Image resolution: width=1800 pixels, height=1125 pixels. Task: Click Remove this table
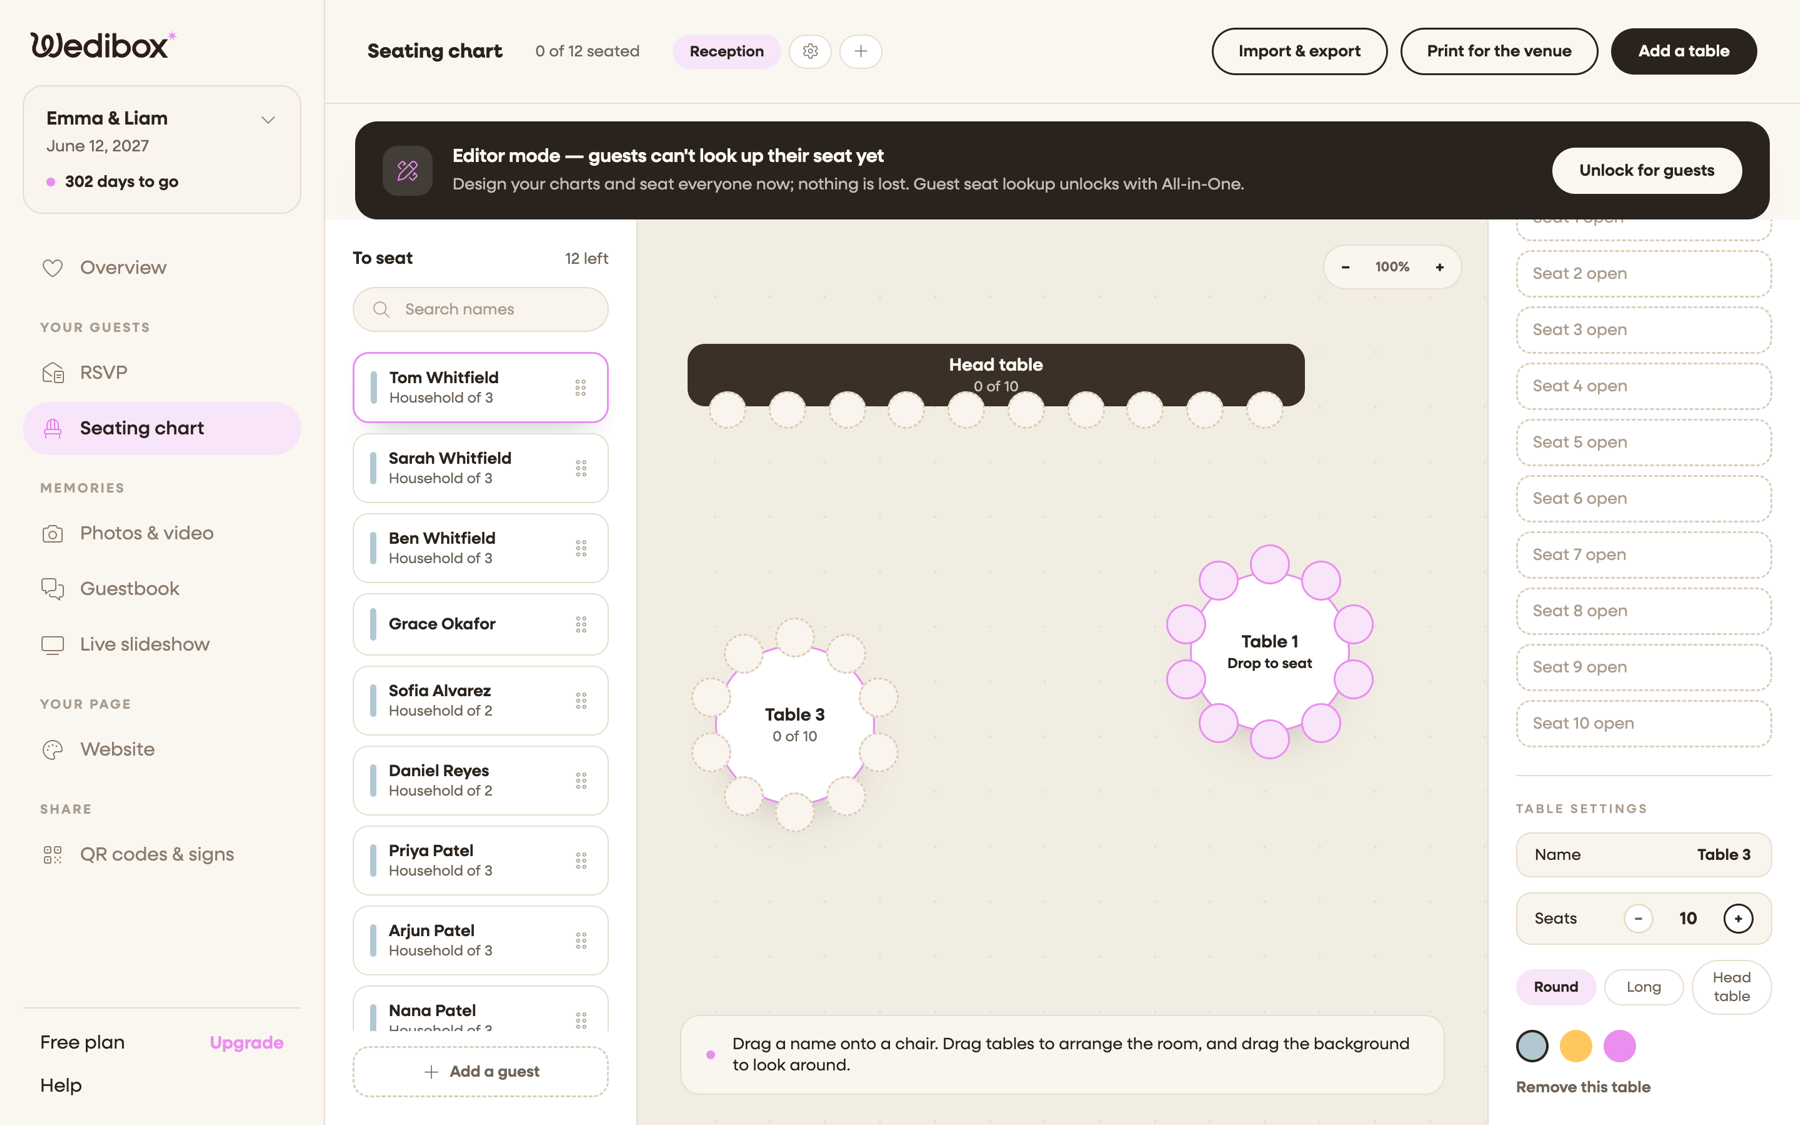(1583, 1087)
